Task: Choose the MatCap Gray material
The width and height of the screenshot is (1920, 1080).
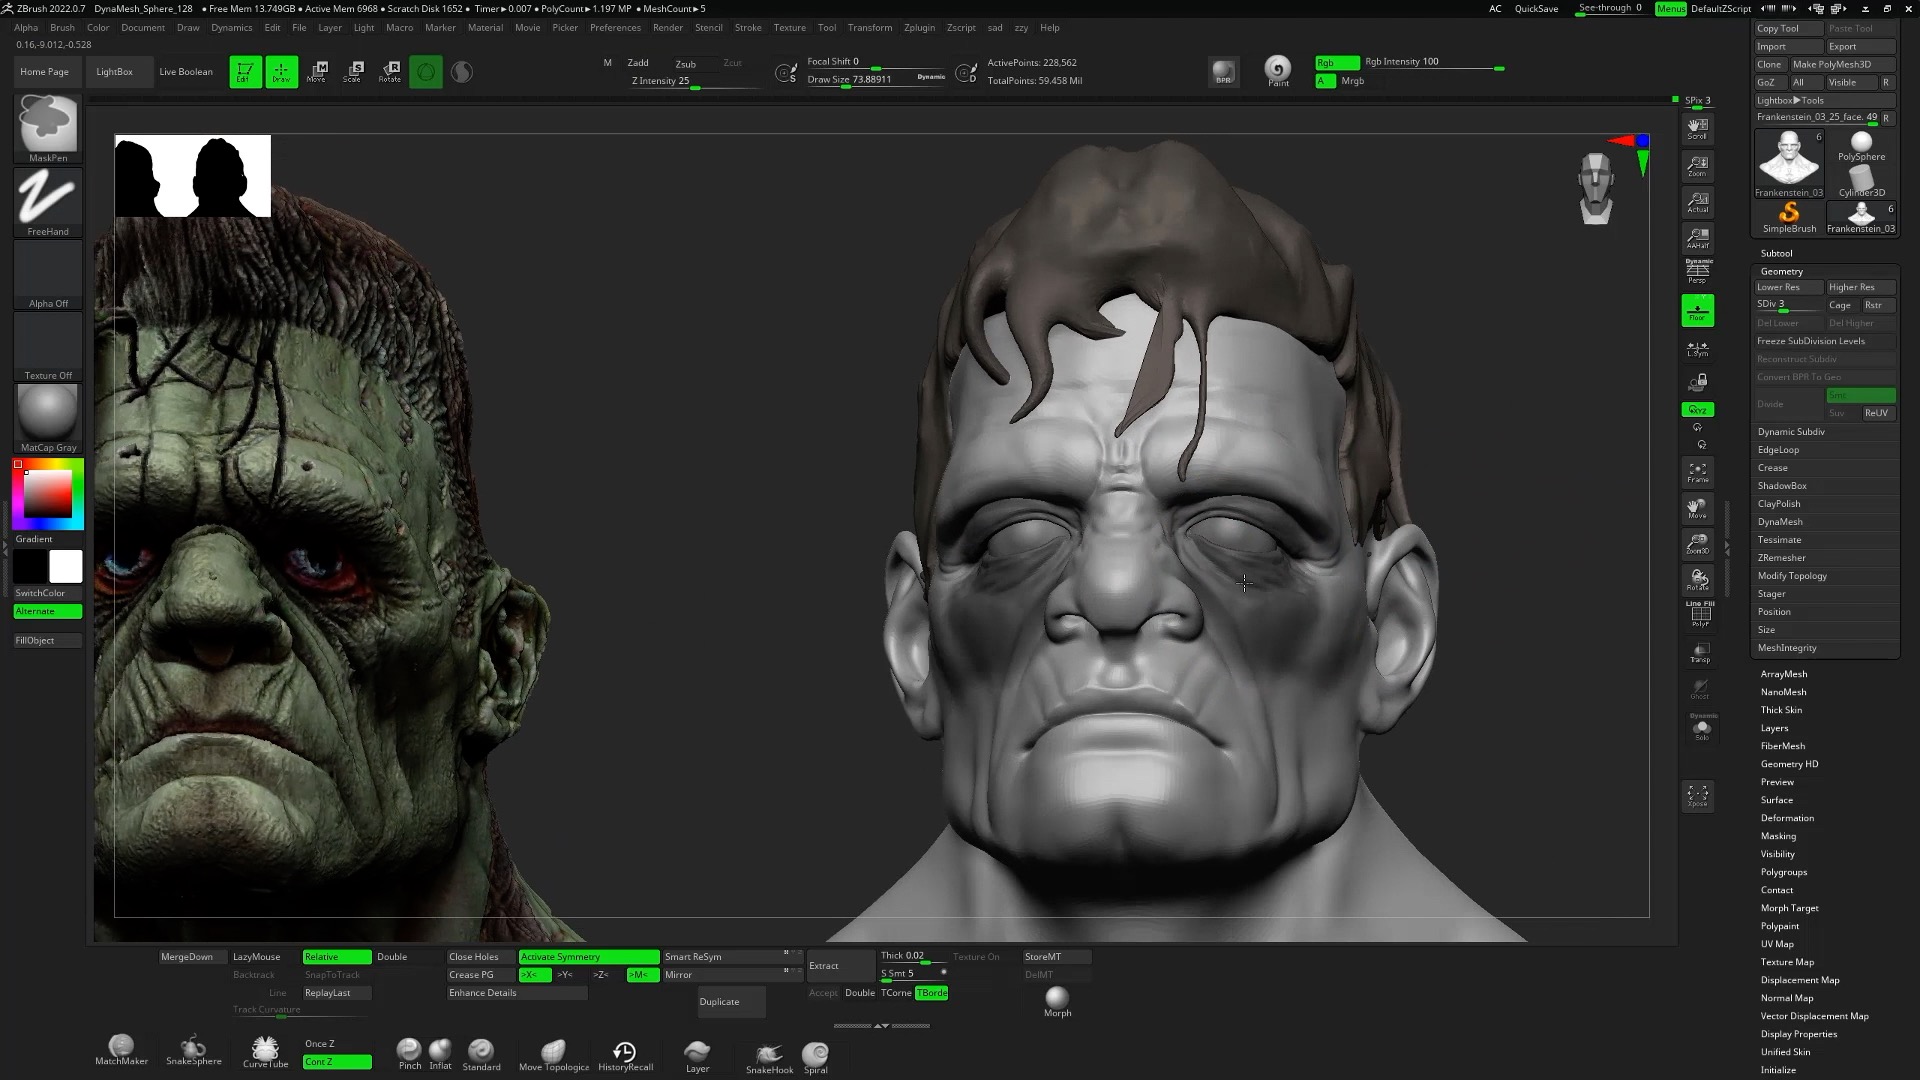Action: 46,413
